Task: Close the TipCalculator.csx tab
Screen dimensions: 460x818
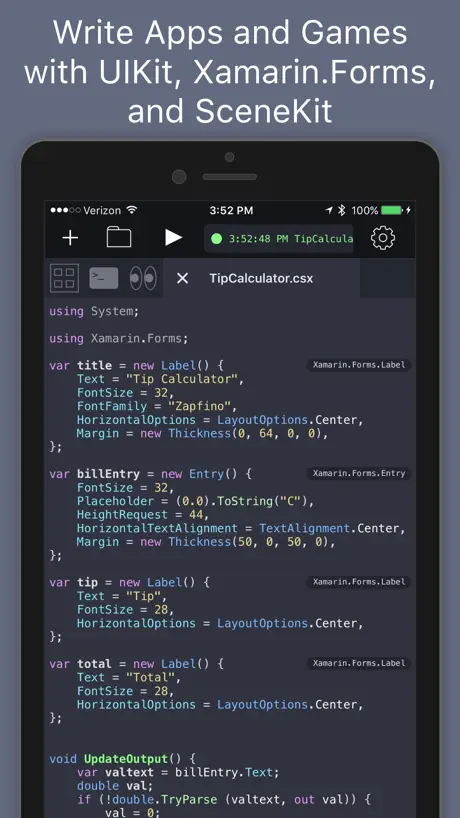Action: (182, 279)
